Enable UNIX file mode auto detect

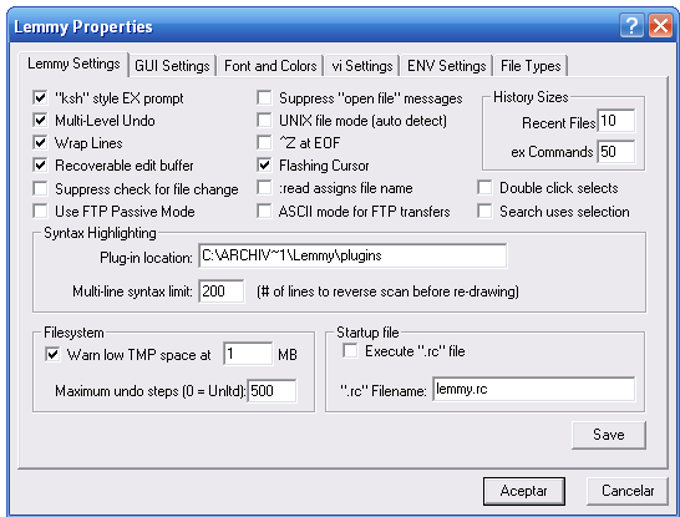tap(264, 121)
